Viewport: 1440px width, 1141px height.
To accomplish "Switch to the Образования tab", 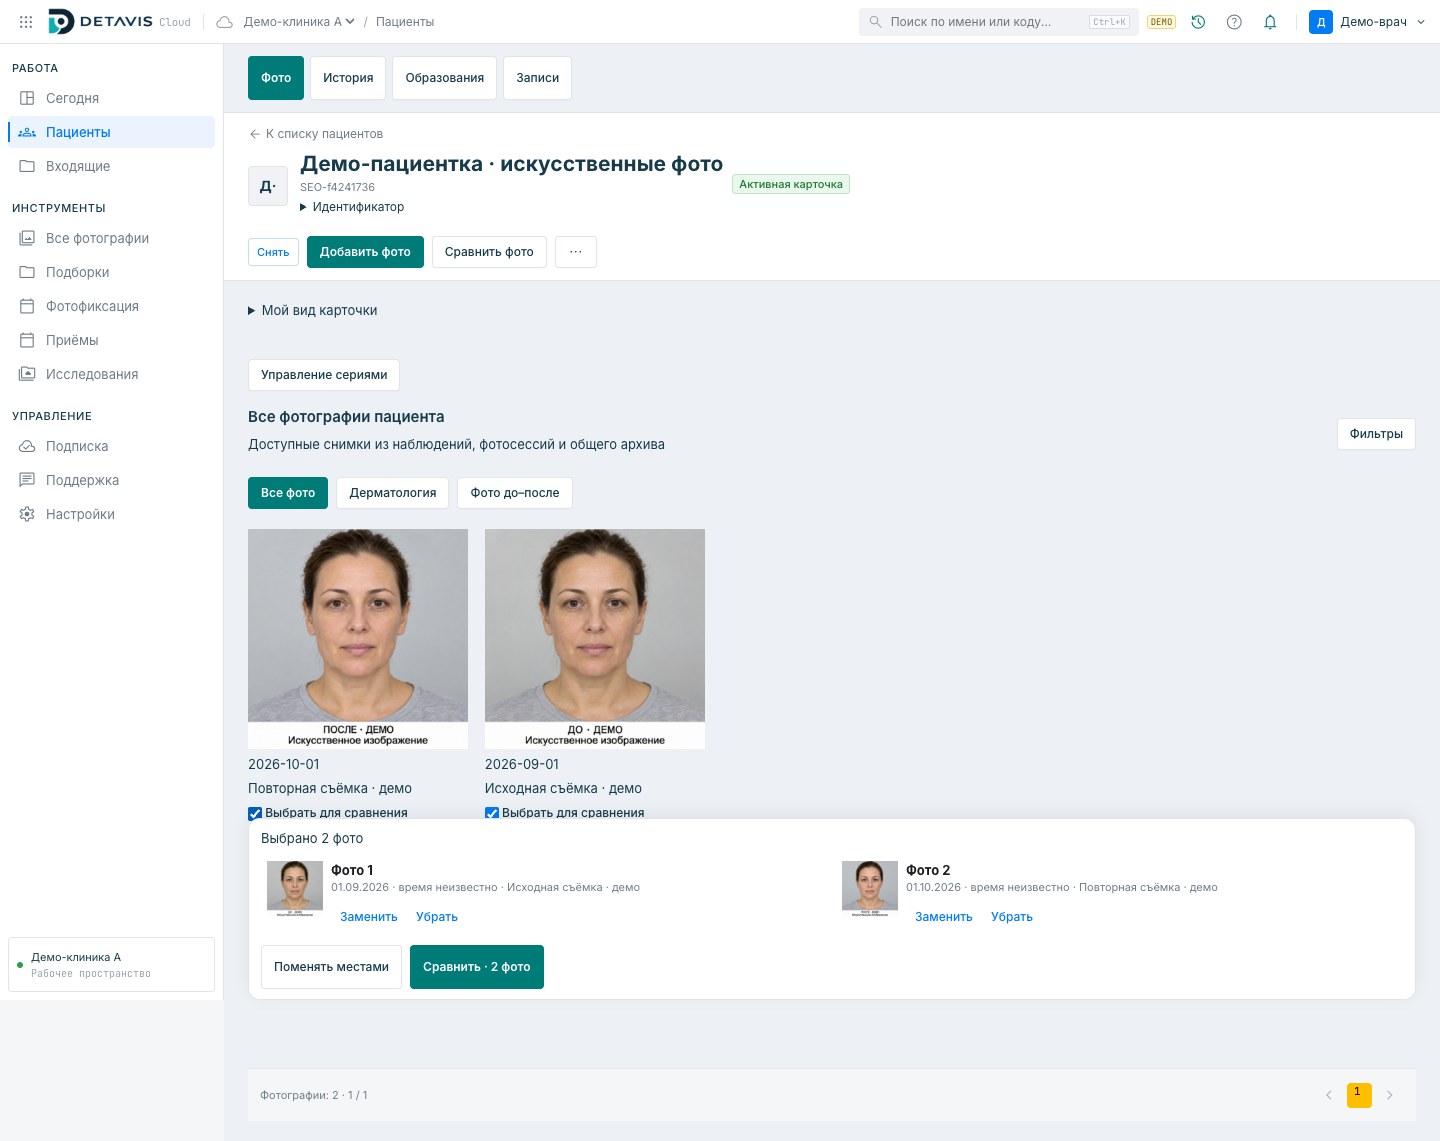I will tap(445, 78).
